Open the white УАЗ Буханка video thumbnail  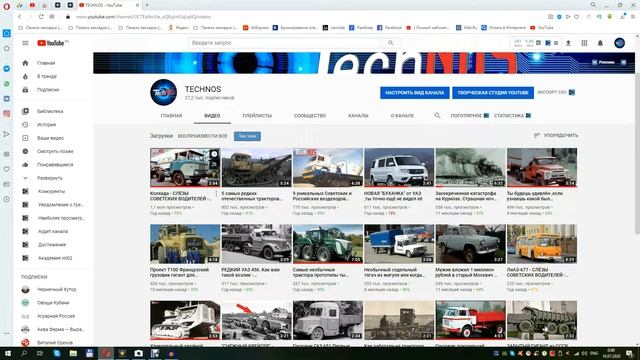click(399, 167)
